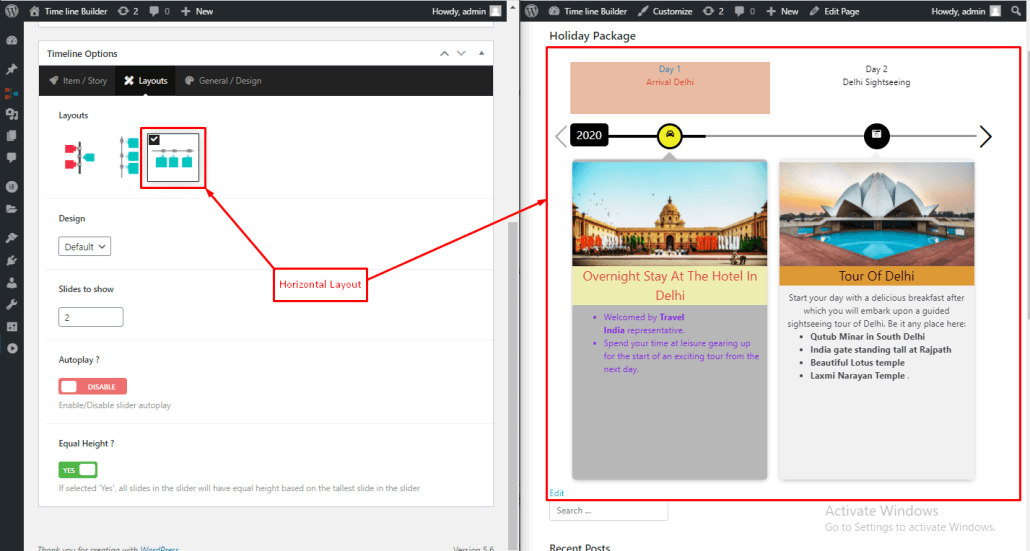Open Users icon in sidebar
The width and height of the screenshot is (1030, 551).
pos(12,282)
